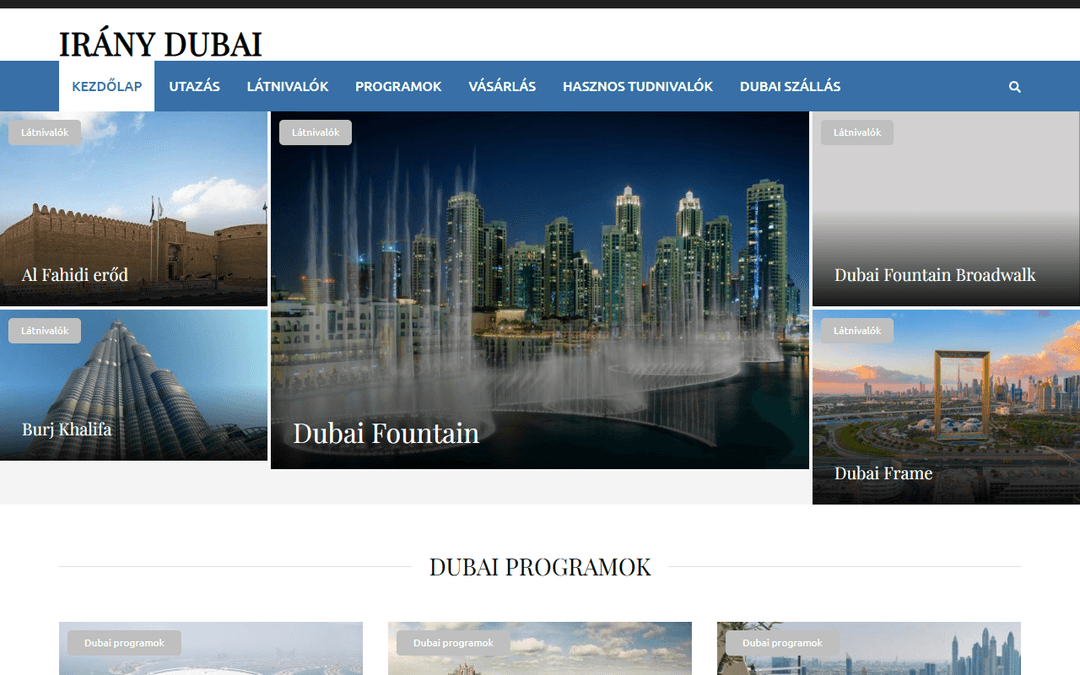Select the KEZDŐLAP menu tab

pyautogui.click(x=107, y=86)
